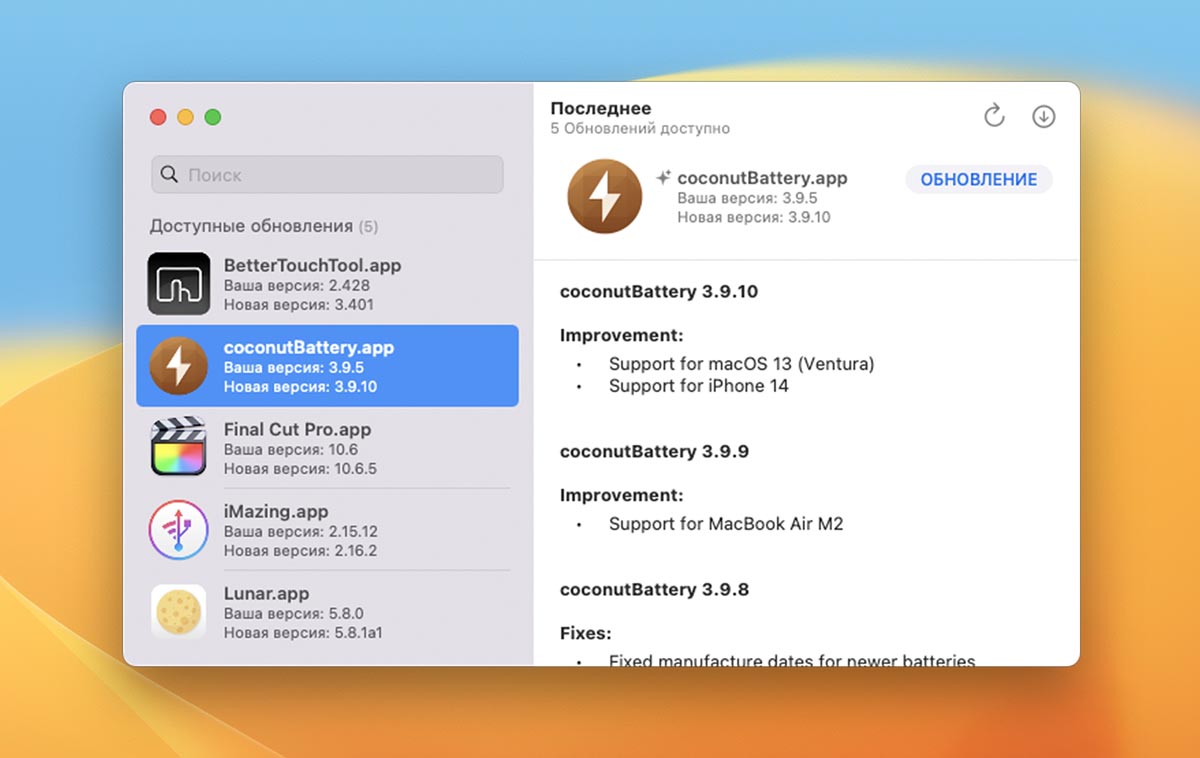Click Fixed manufacture dates for newer batteries line
1200x758 pixels.
792,660
